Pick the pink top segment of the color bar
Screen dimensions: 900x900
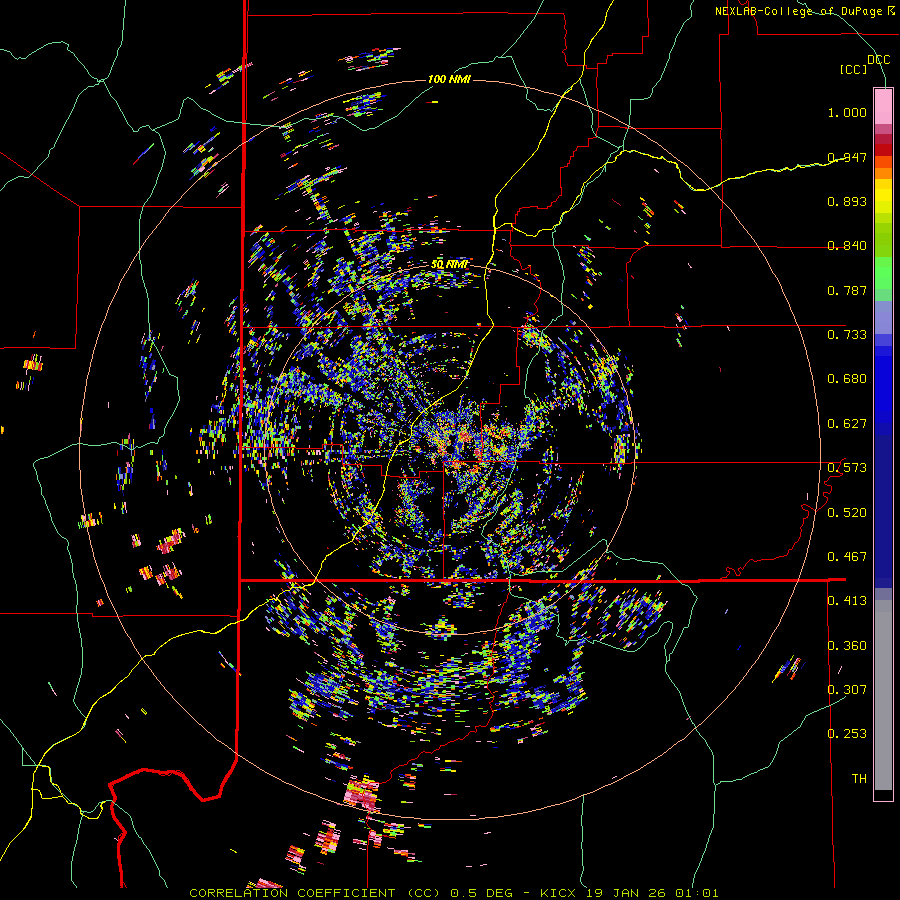pos(883,107)
